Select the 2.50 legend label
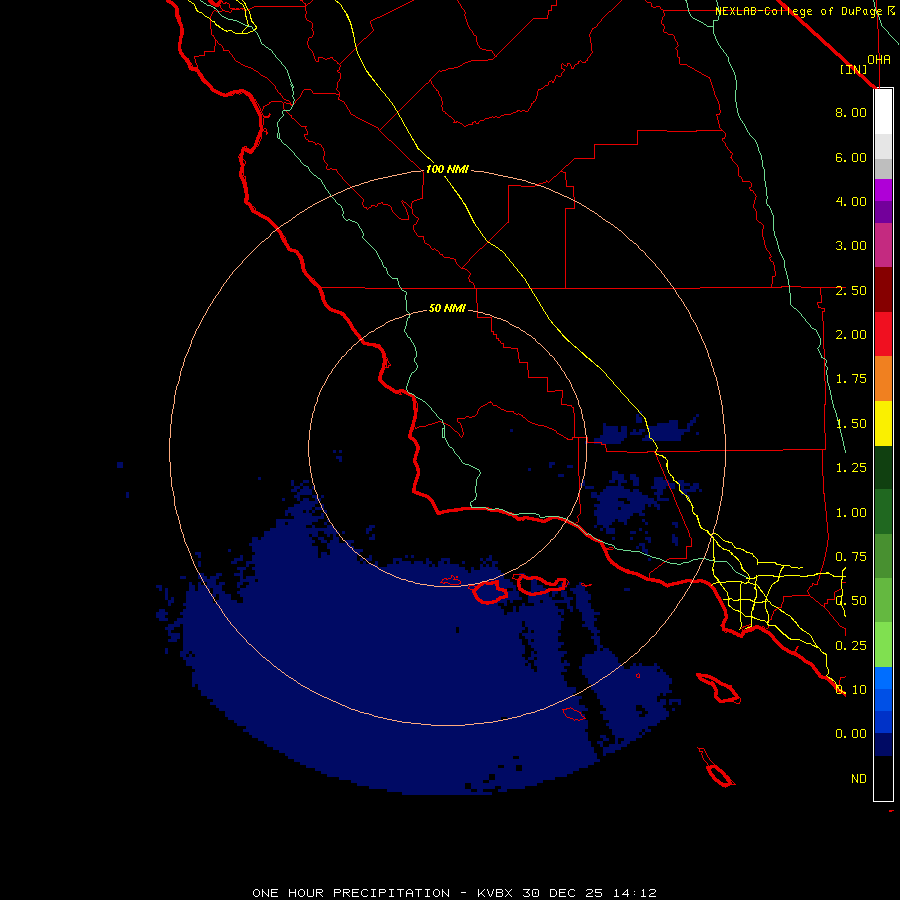The height and width of the screenshot is (900, 900). [x=851, y=290]
